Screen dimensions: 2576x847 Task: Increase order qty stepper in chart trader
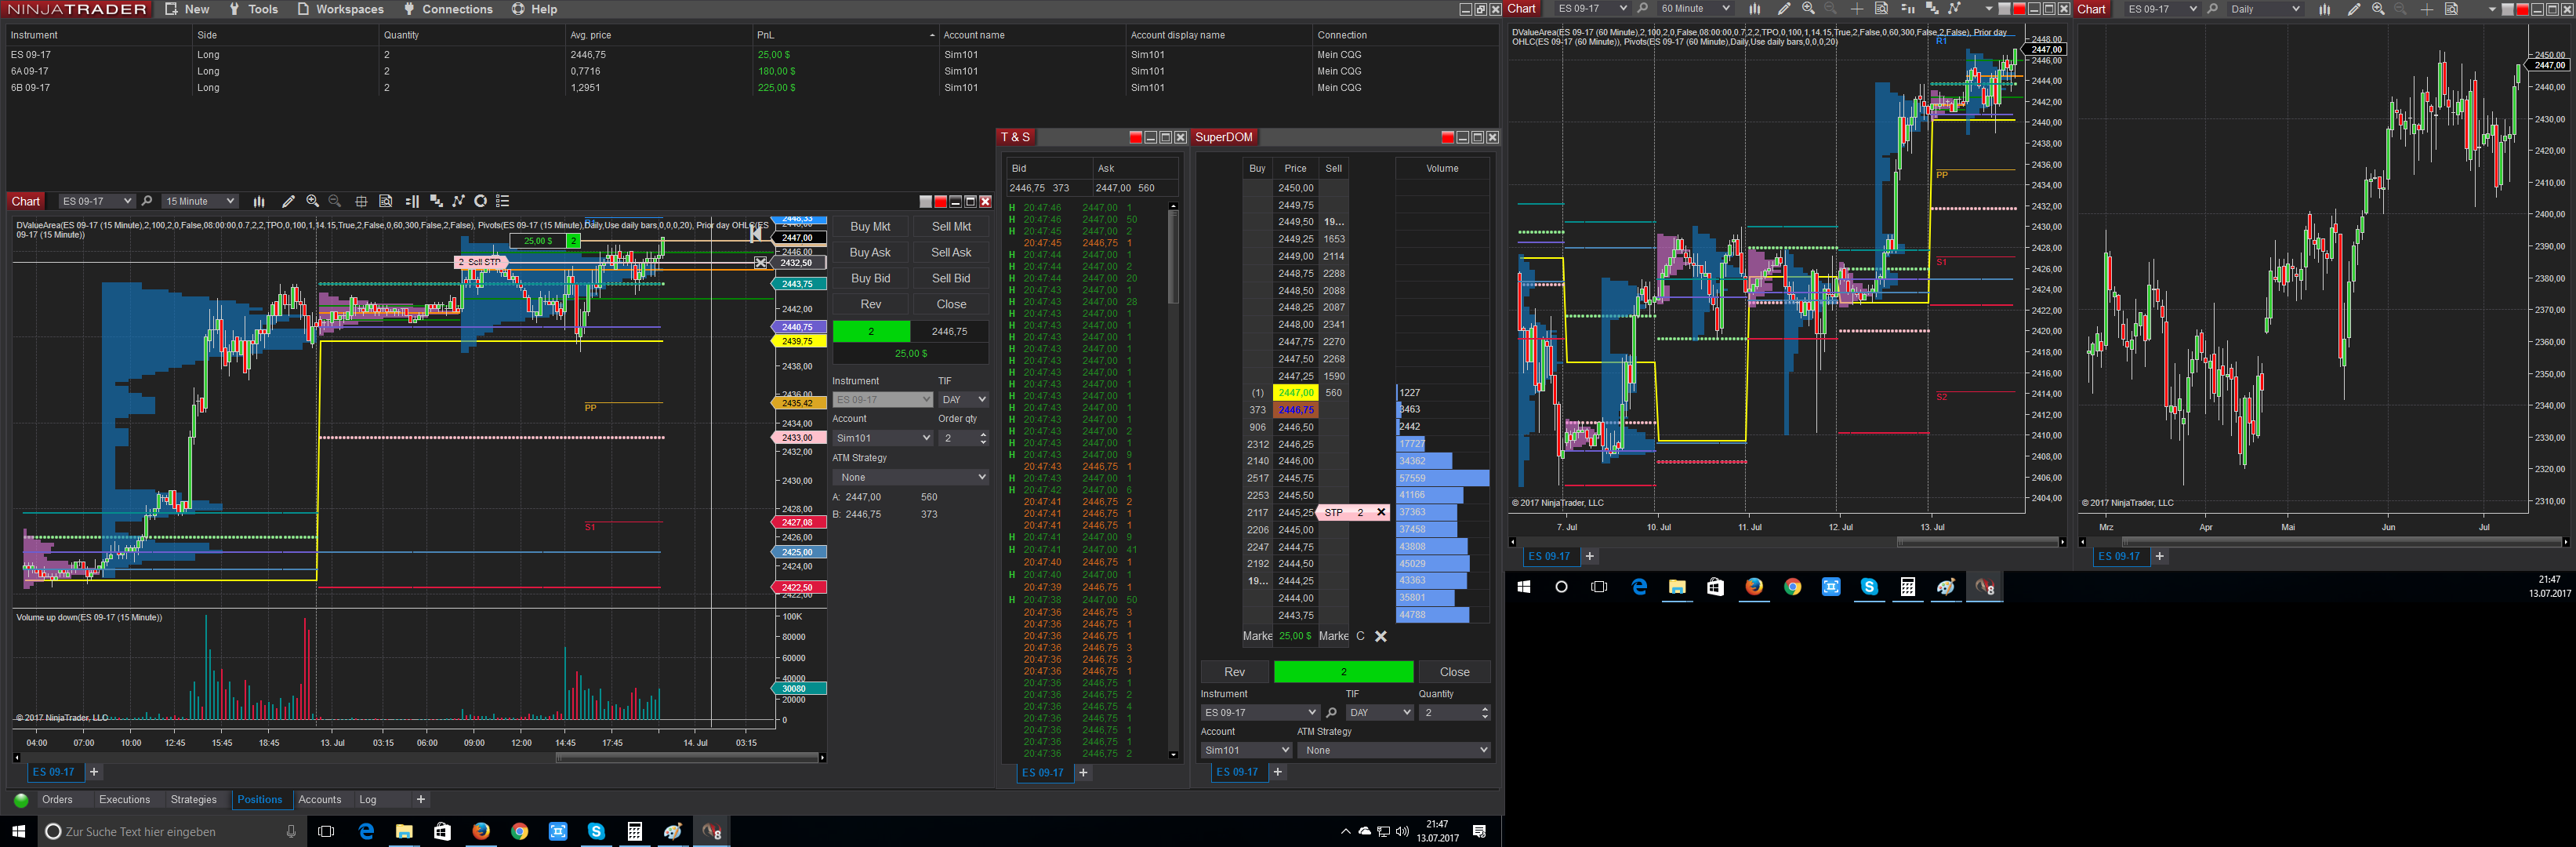click(984, 435)
